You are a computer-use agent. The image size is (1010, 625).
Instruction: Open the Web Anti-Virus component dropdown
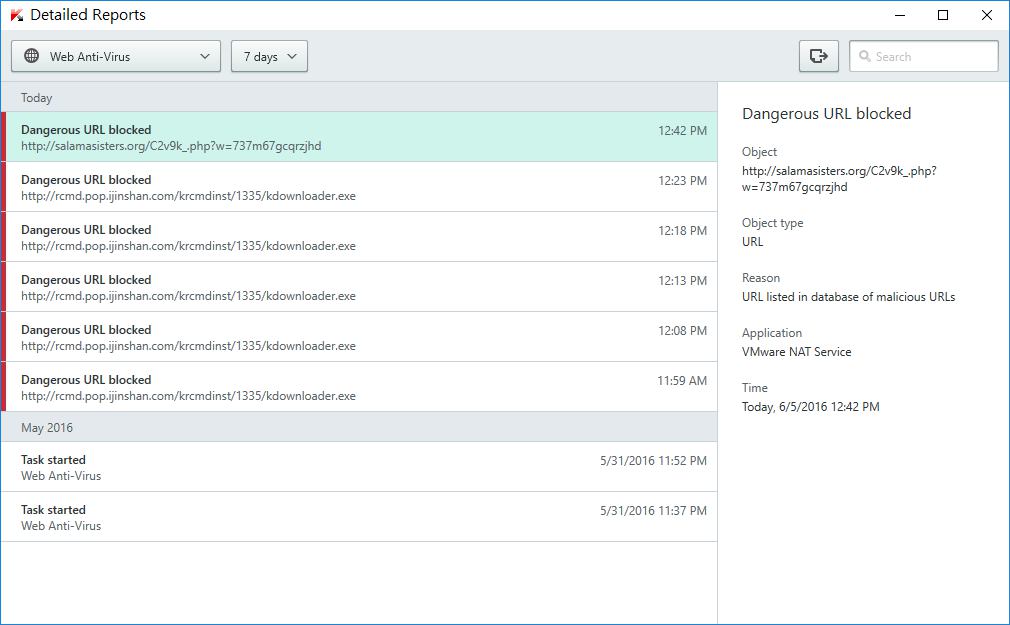coord(116,57)
